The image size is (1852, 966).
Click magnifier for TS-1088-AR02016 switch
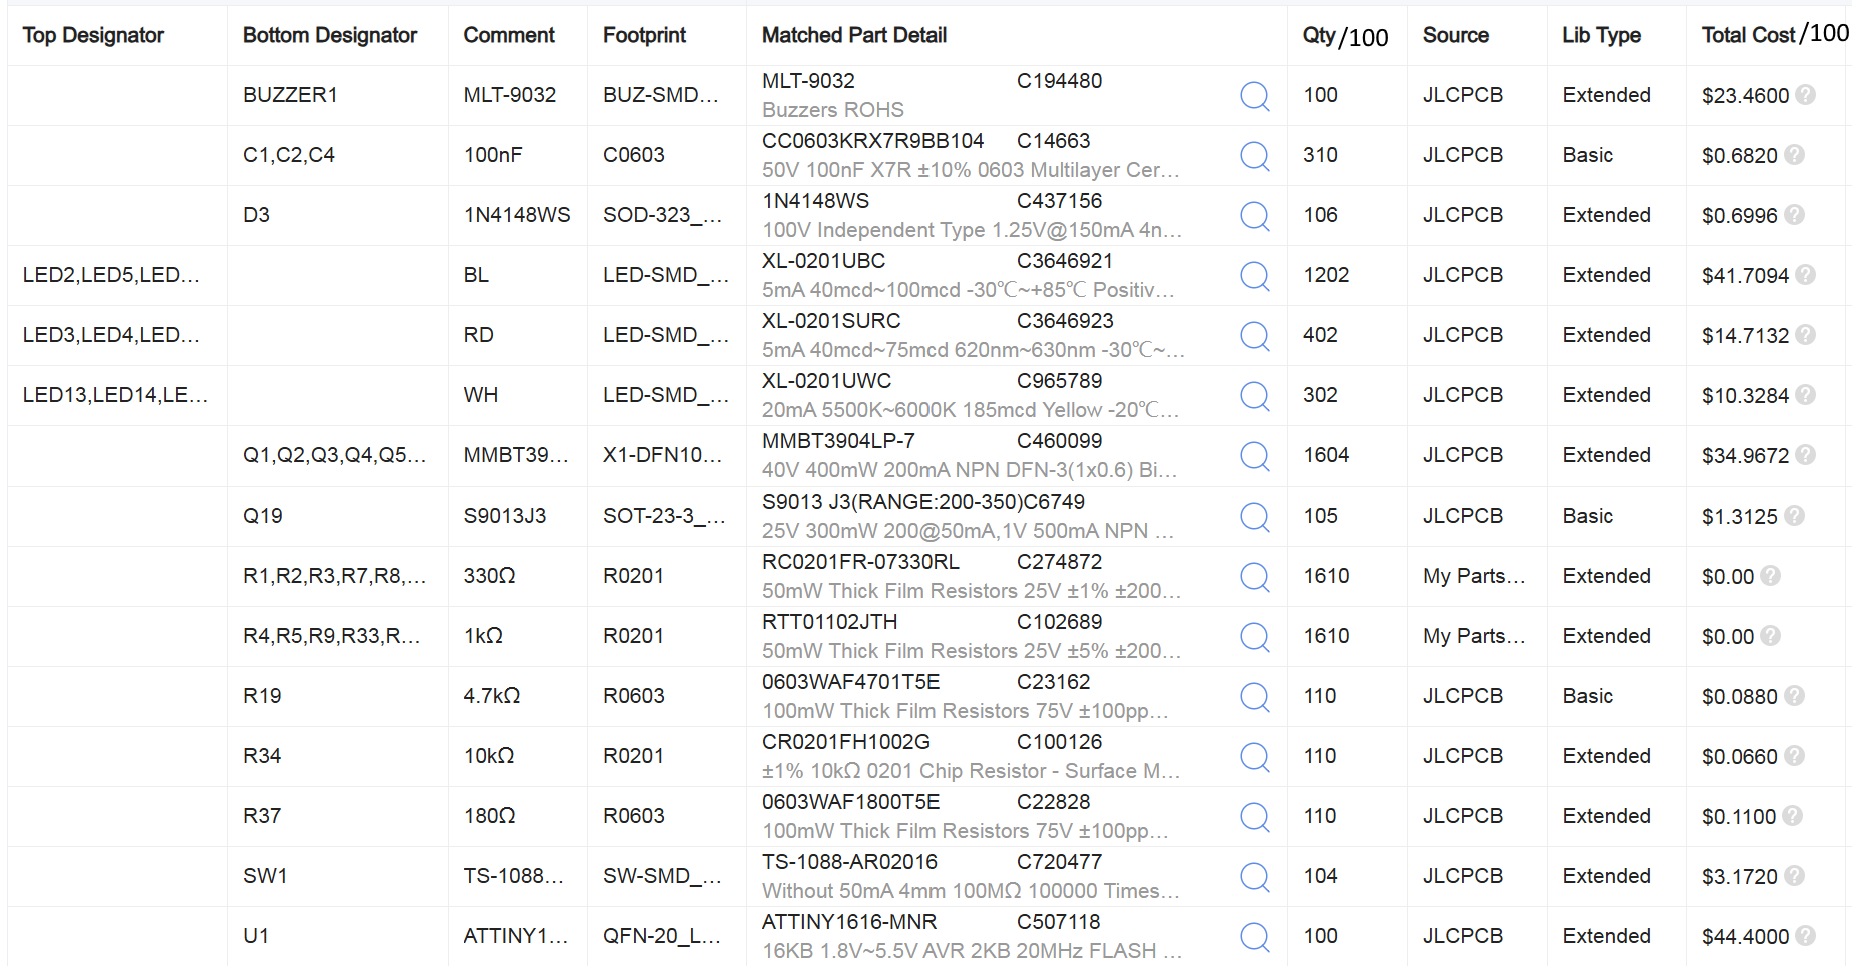click(x=1254, y=877)
